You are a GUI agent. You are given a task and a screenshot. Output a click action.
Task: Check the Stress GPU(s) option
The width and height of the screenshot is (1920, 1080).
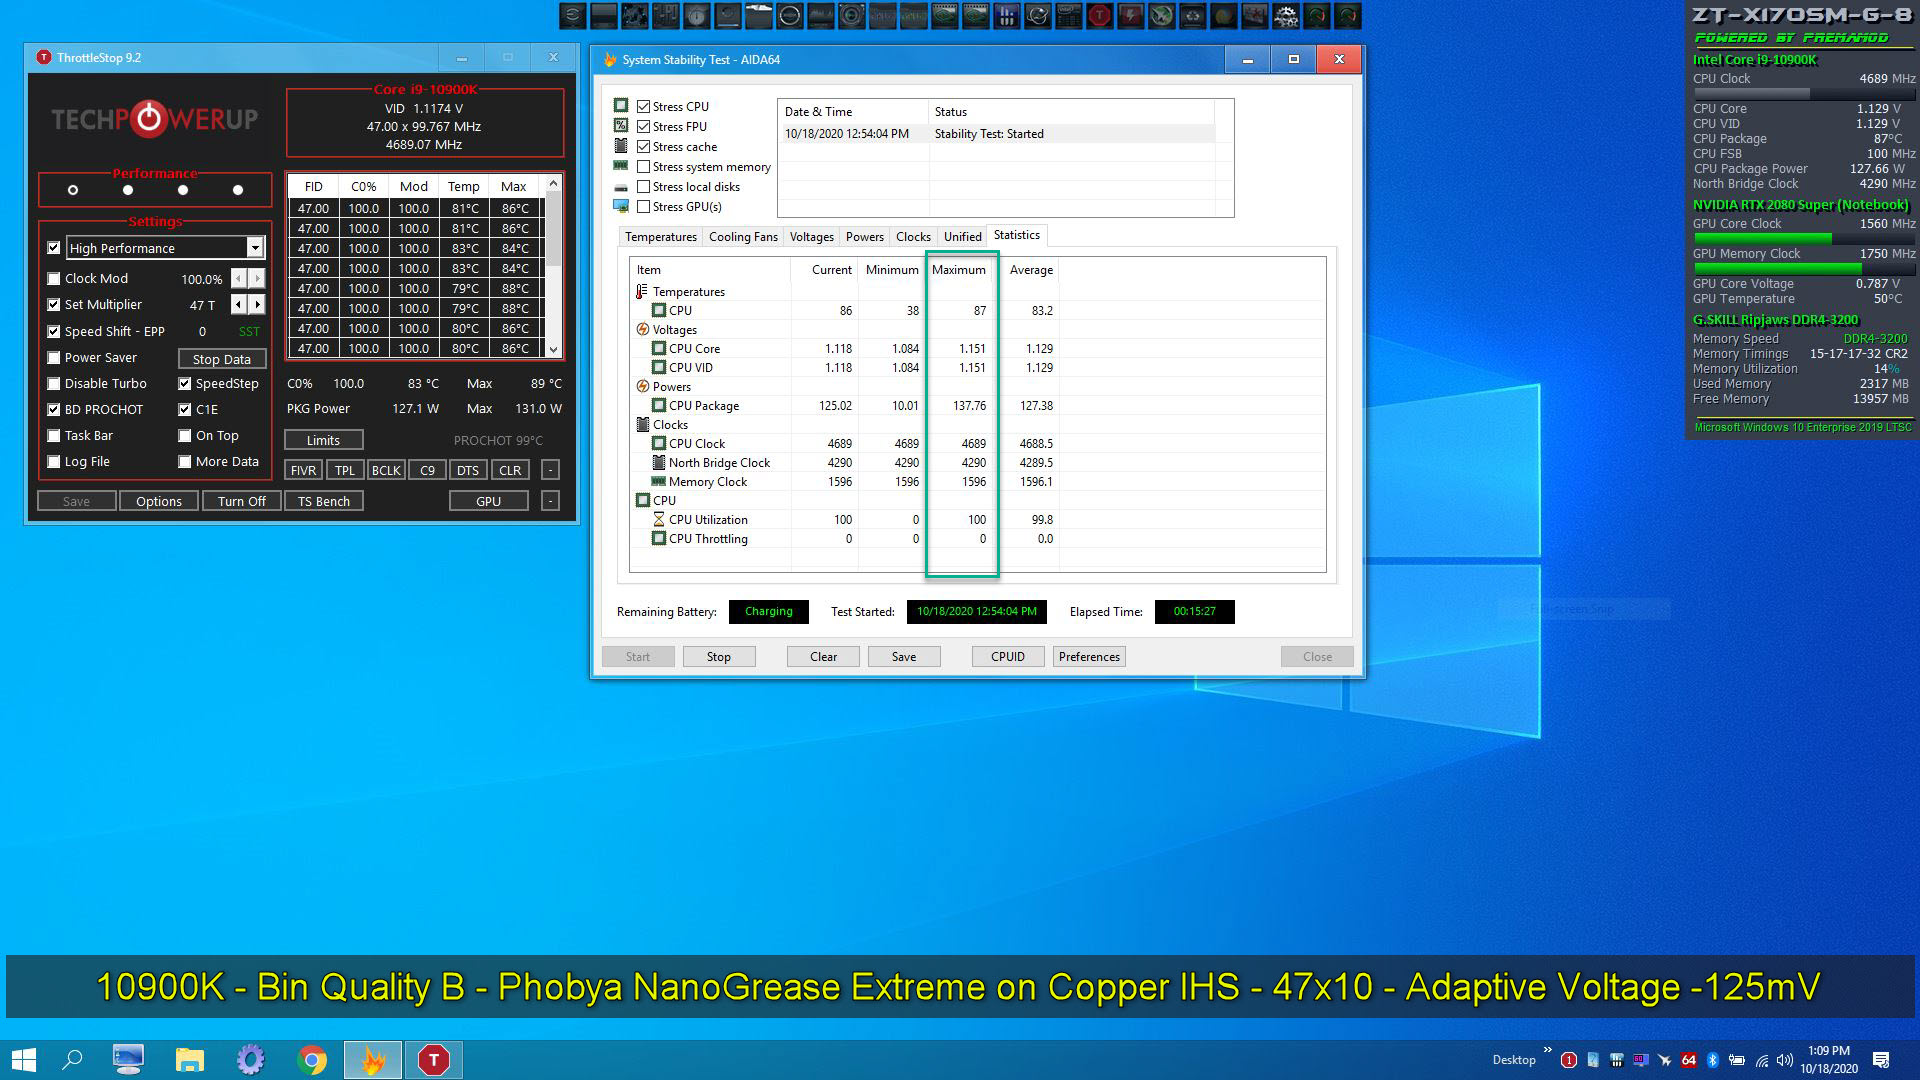(644, 207)
